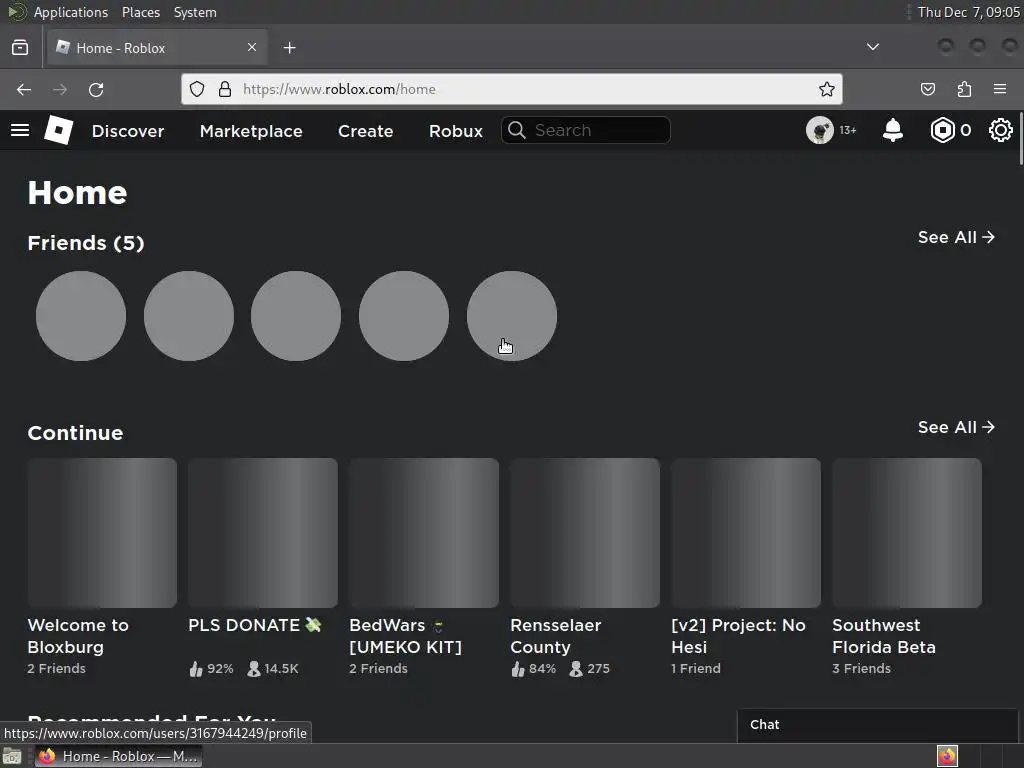1024x768 pixels.
Task: Click the search magnifier icon
Action: [x=517, y=130]
